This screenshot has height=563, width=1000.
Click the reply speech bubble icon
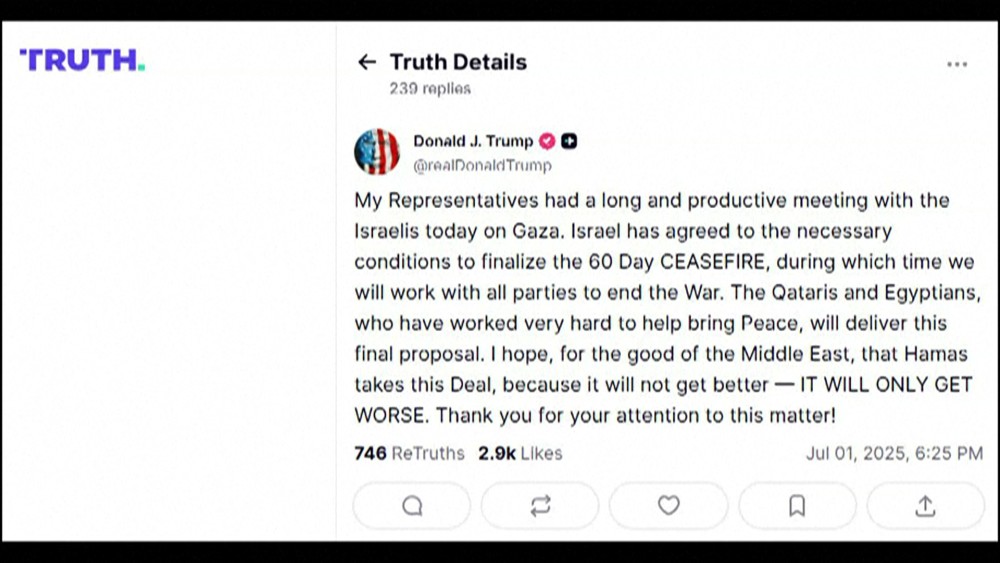pyautogui.click(x=412, y=506)
